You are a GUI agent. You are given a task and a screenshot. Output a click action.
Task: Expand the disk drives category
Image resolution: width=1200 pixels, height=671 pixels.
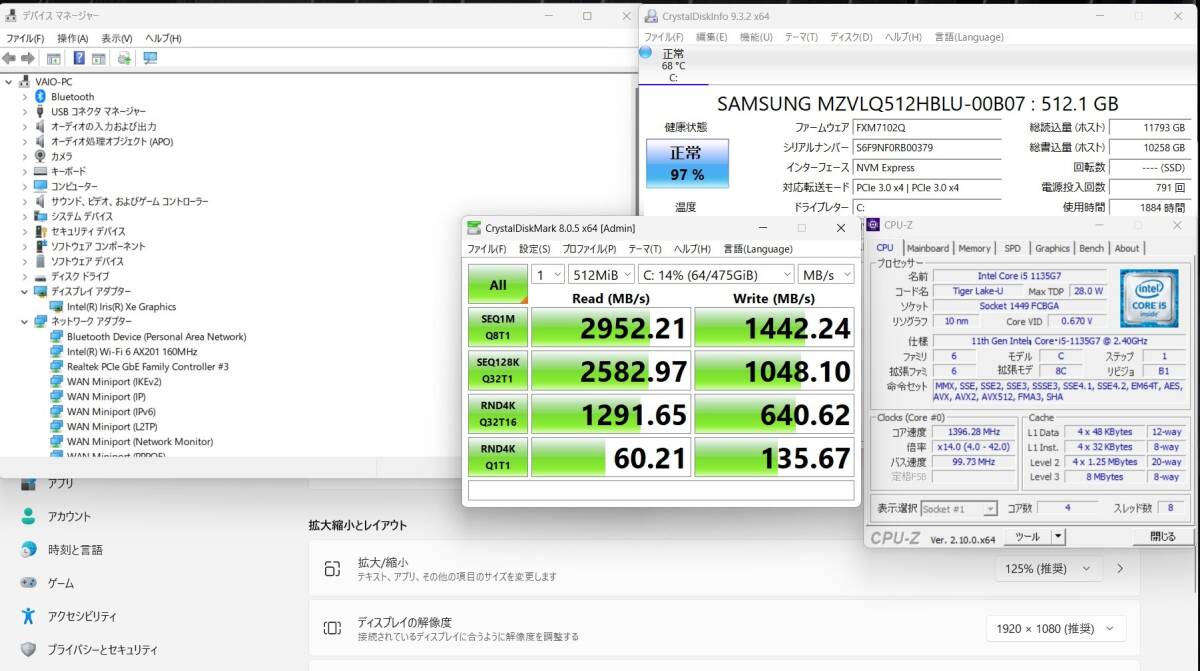coord(25,277)
